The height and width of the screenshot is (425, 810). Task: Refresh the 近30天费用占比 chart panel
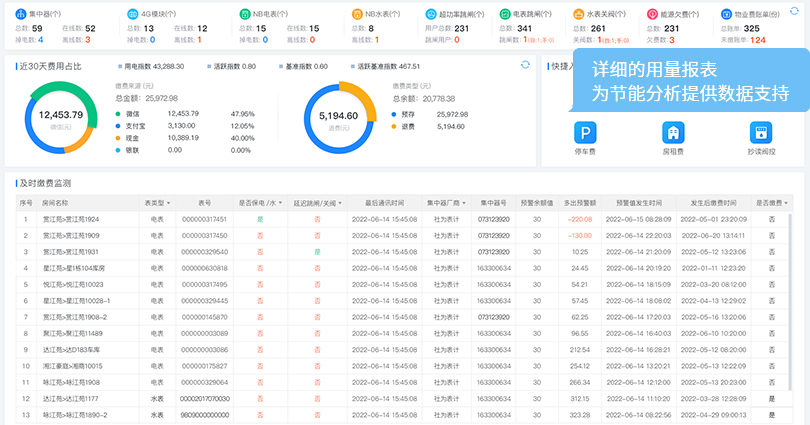click(x=526, y=65)
